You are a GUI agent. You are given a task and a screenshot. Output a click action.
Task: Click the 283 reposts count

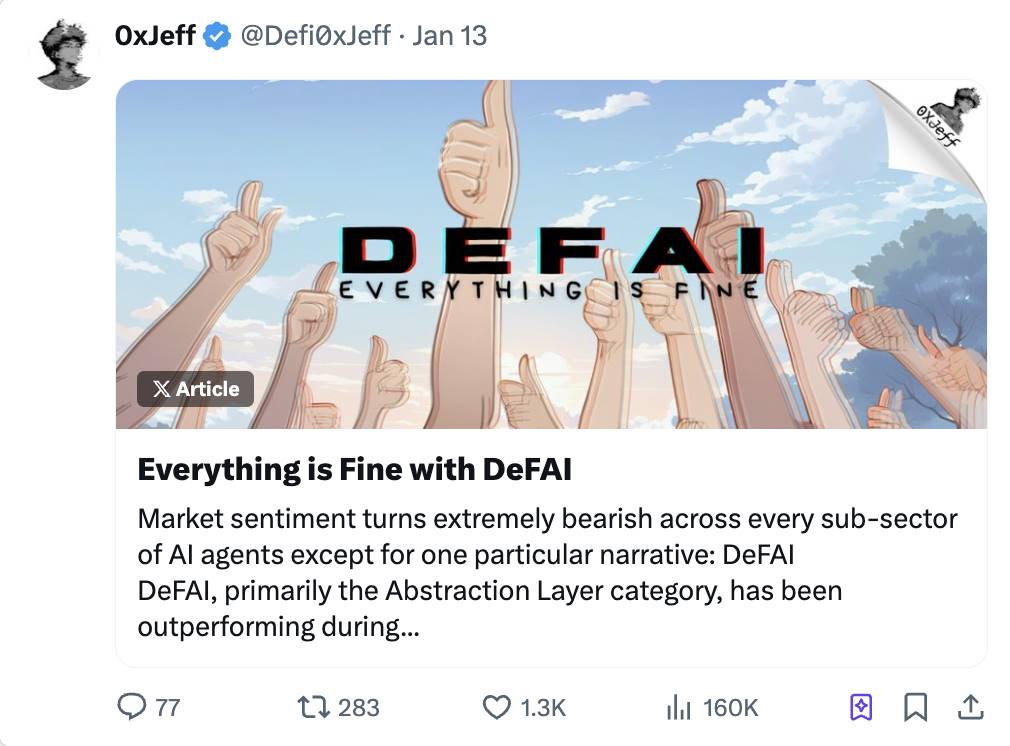coord(358,707)
